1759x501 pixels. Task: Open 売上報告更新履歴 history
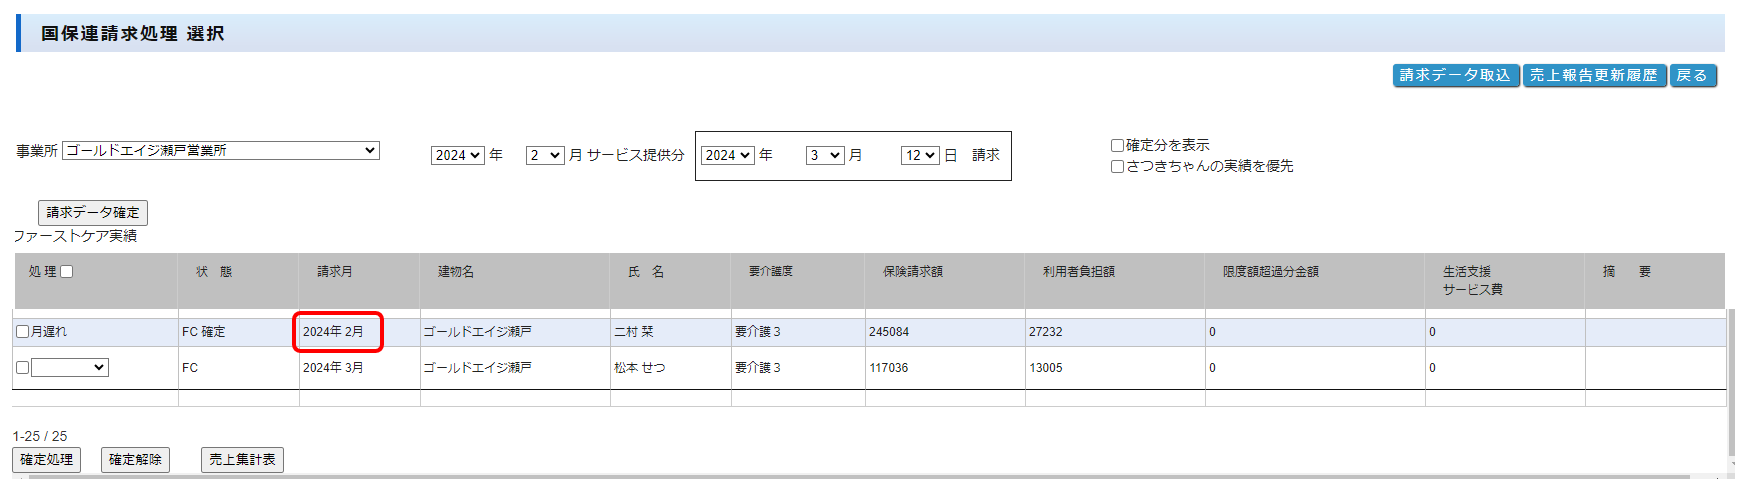1593,76
